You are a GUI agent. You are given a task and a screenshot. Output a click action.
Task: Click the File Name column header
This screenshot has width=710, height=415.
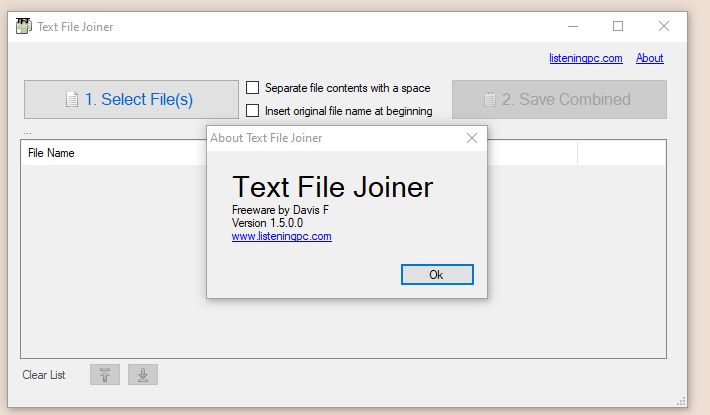click(51, 153)
